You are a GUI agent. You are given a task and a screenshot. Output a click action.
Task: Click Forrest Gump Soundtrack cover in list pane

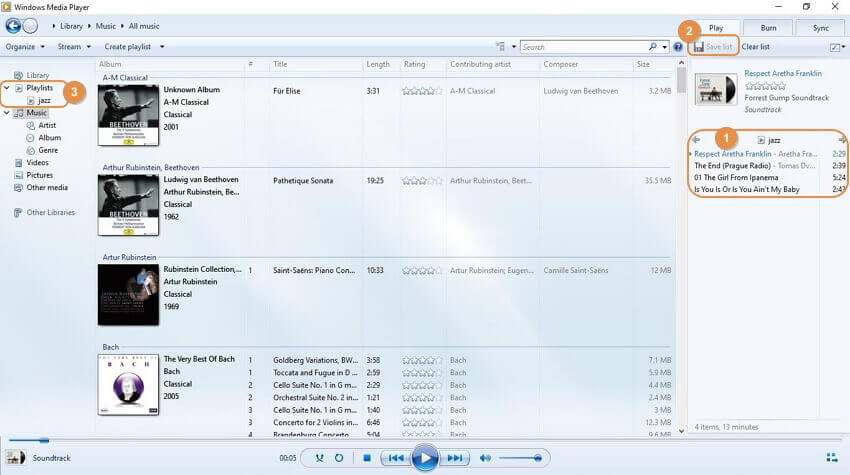[716, 89]
